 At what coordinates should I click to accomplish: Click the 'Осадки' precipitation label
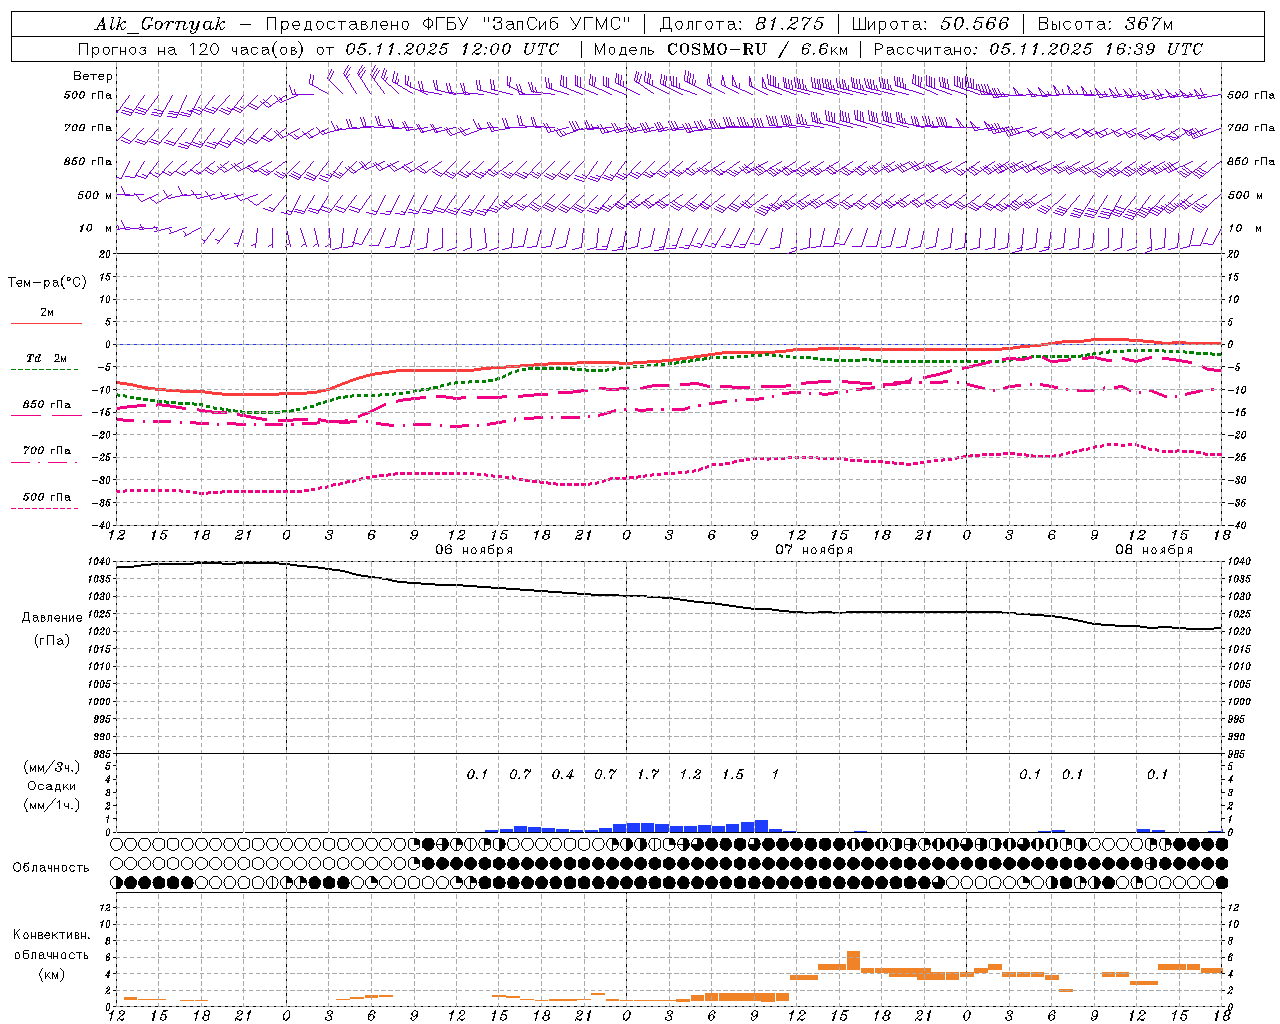click(52, 786)
